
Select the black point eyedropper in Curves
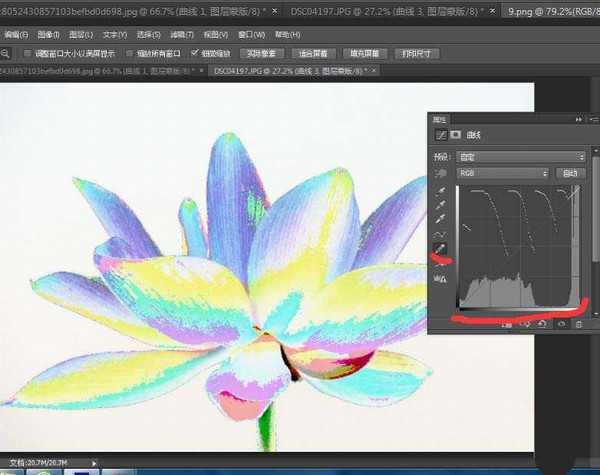coord(441,191)
